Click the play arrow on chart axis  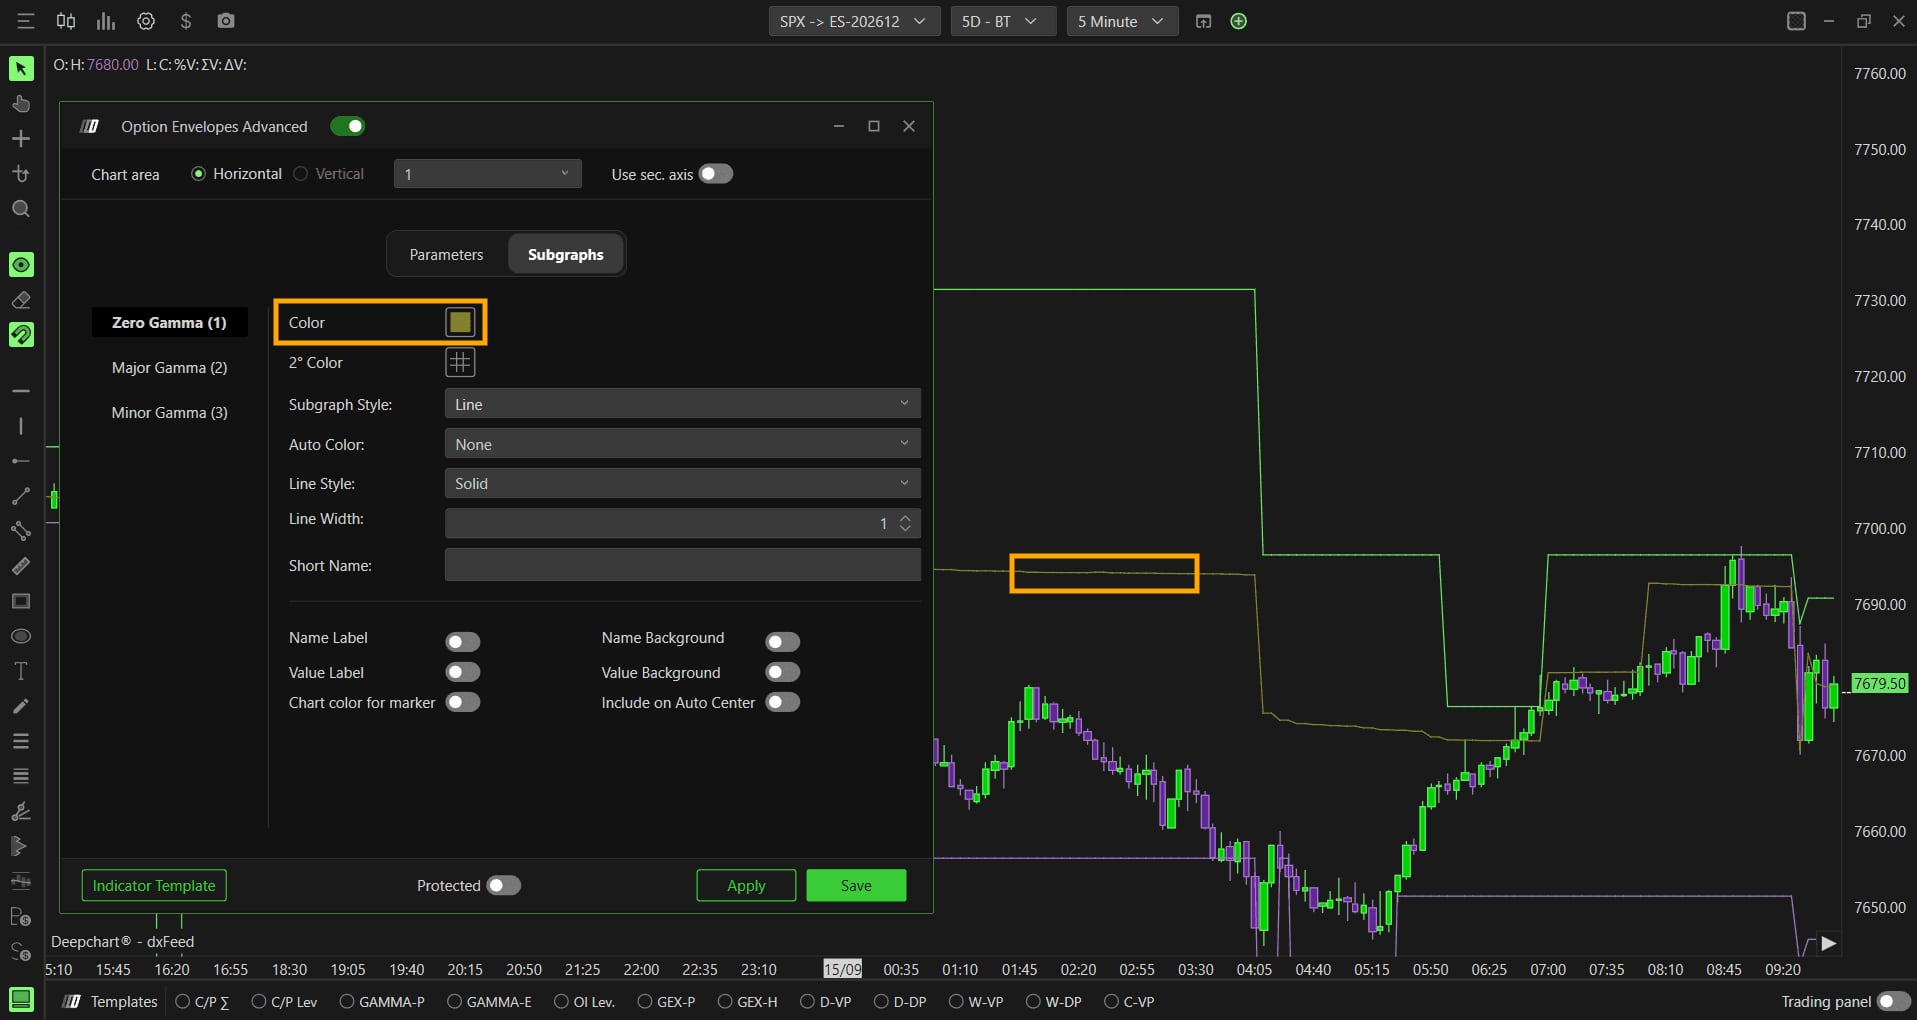[1828, 943]
